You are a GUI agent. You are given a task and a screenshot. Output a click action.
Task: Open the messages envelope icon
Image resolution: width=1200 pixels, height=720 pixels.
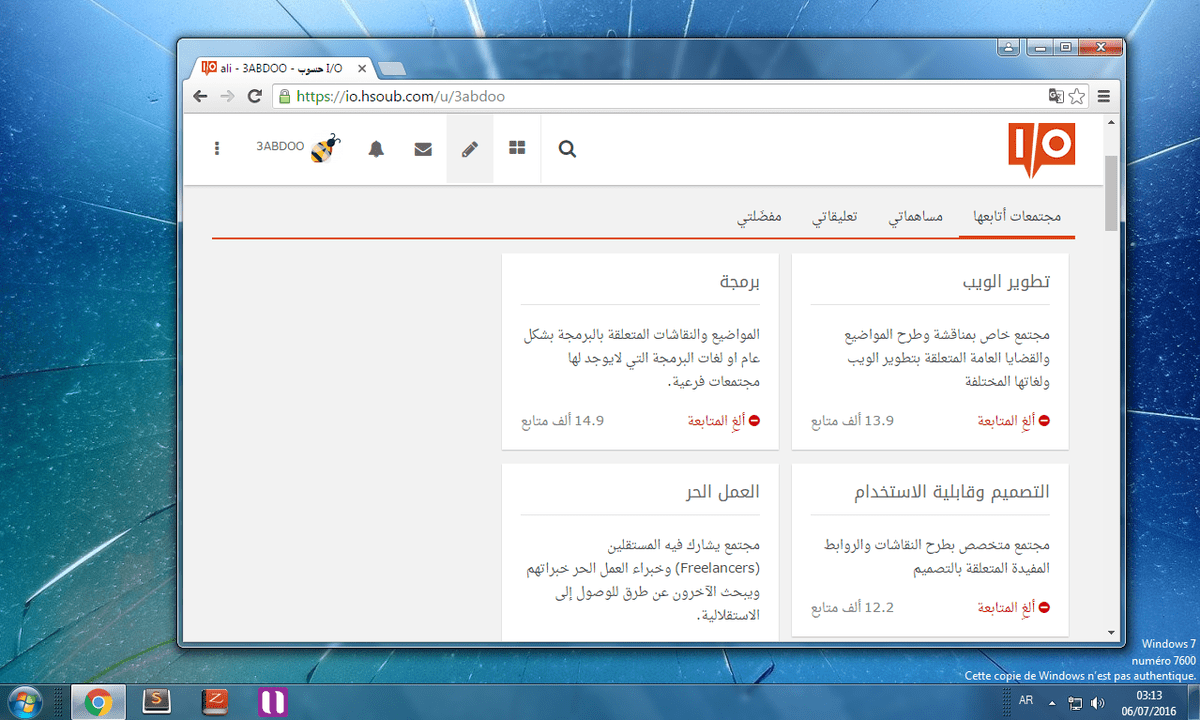click(423, 149)
